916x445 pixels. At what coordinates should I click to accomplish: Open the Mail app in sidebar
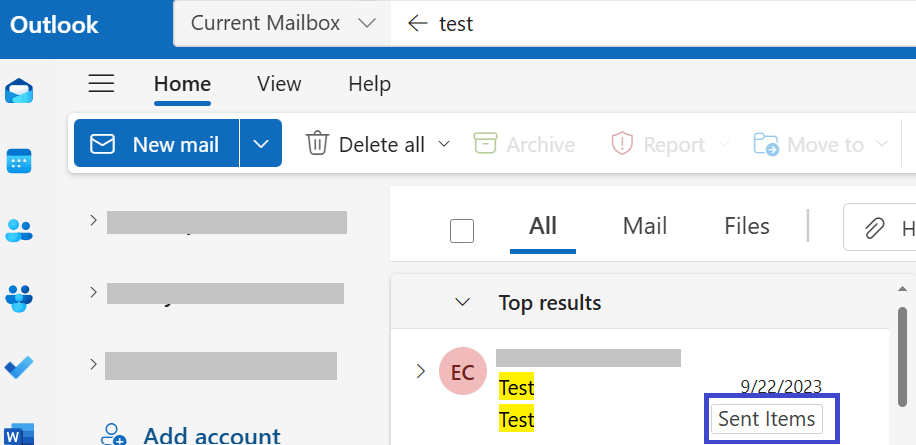[x=19, y=91]
